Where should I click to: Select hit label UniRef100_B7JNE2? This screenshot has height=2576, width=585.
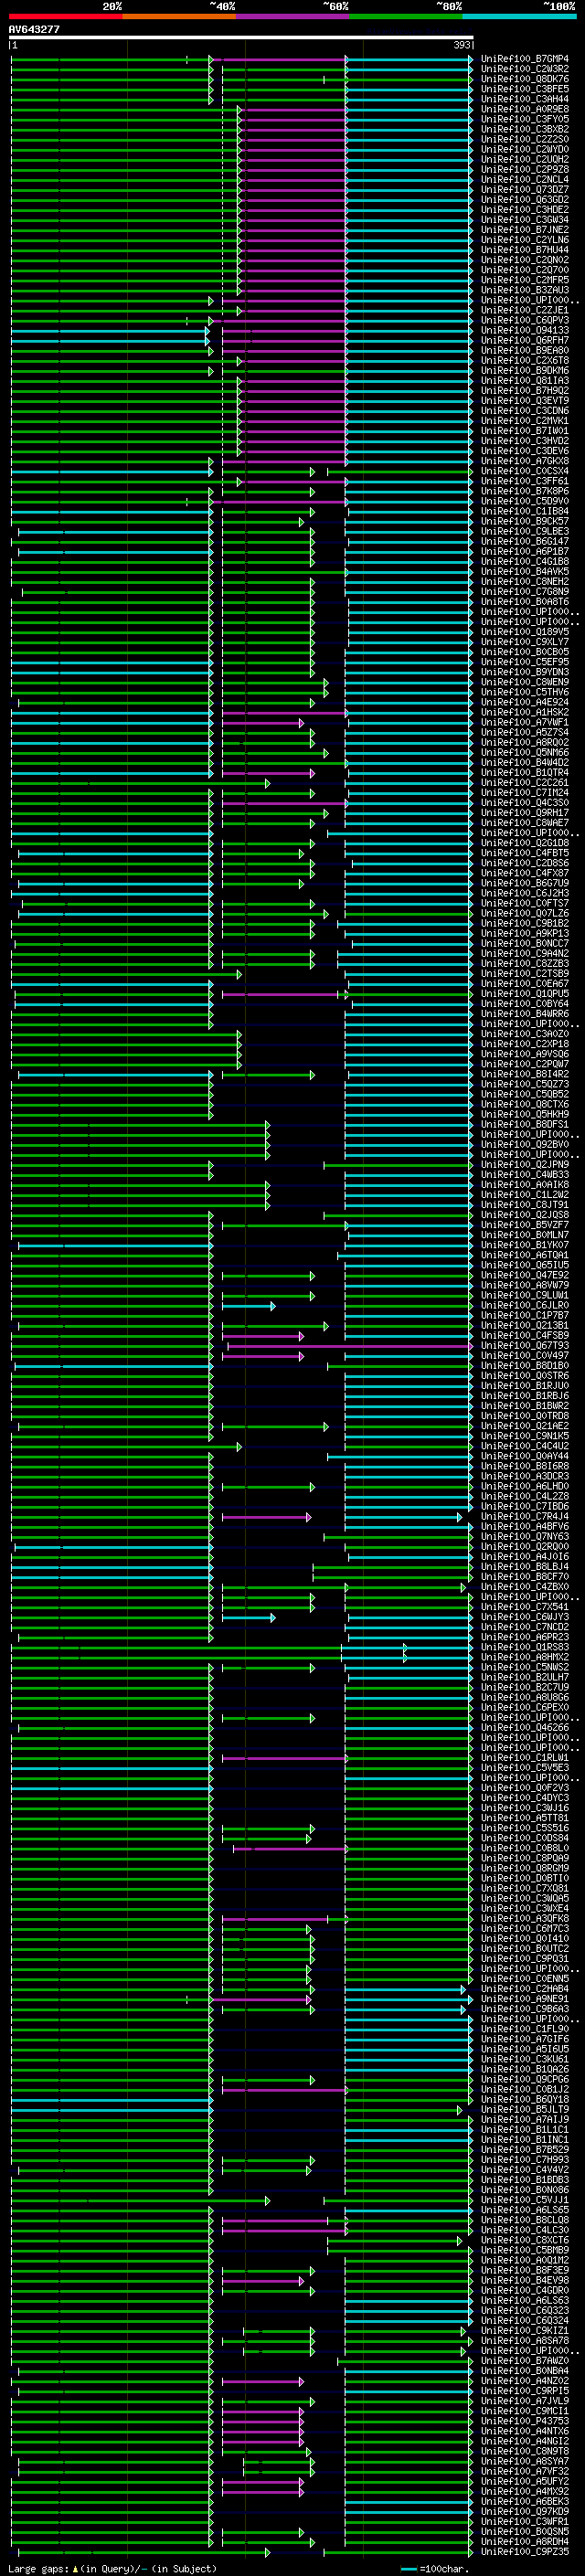[525, 230]
